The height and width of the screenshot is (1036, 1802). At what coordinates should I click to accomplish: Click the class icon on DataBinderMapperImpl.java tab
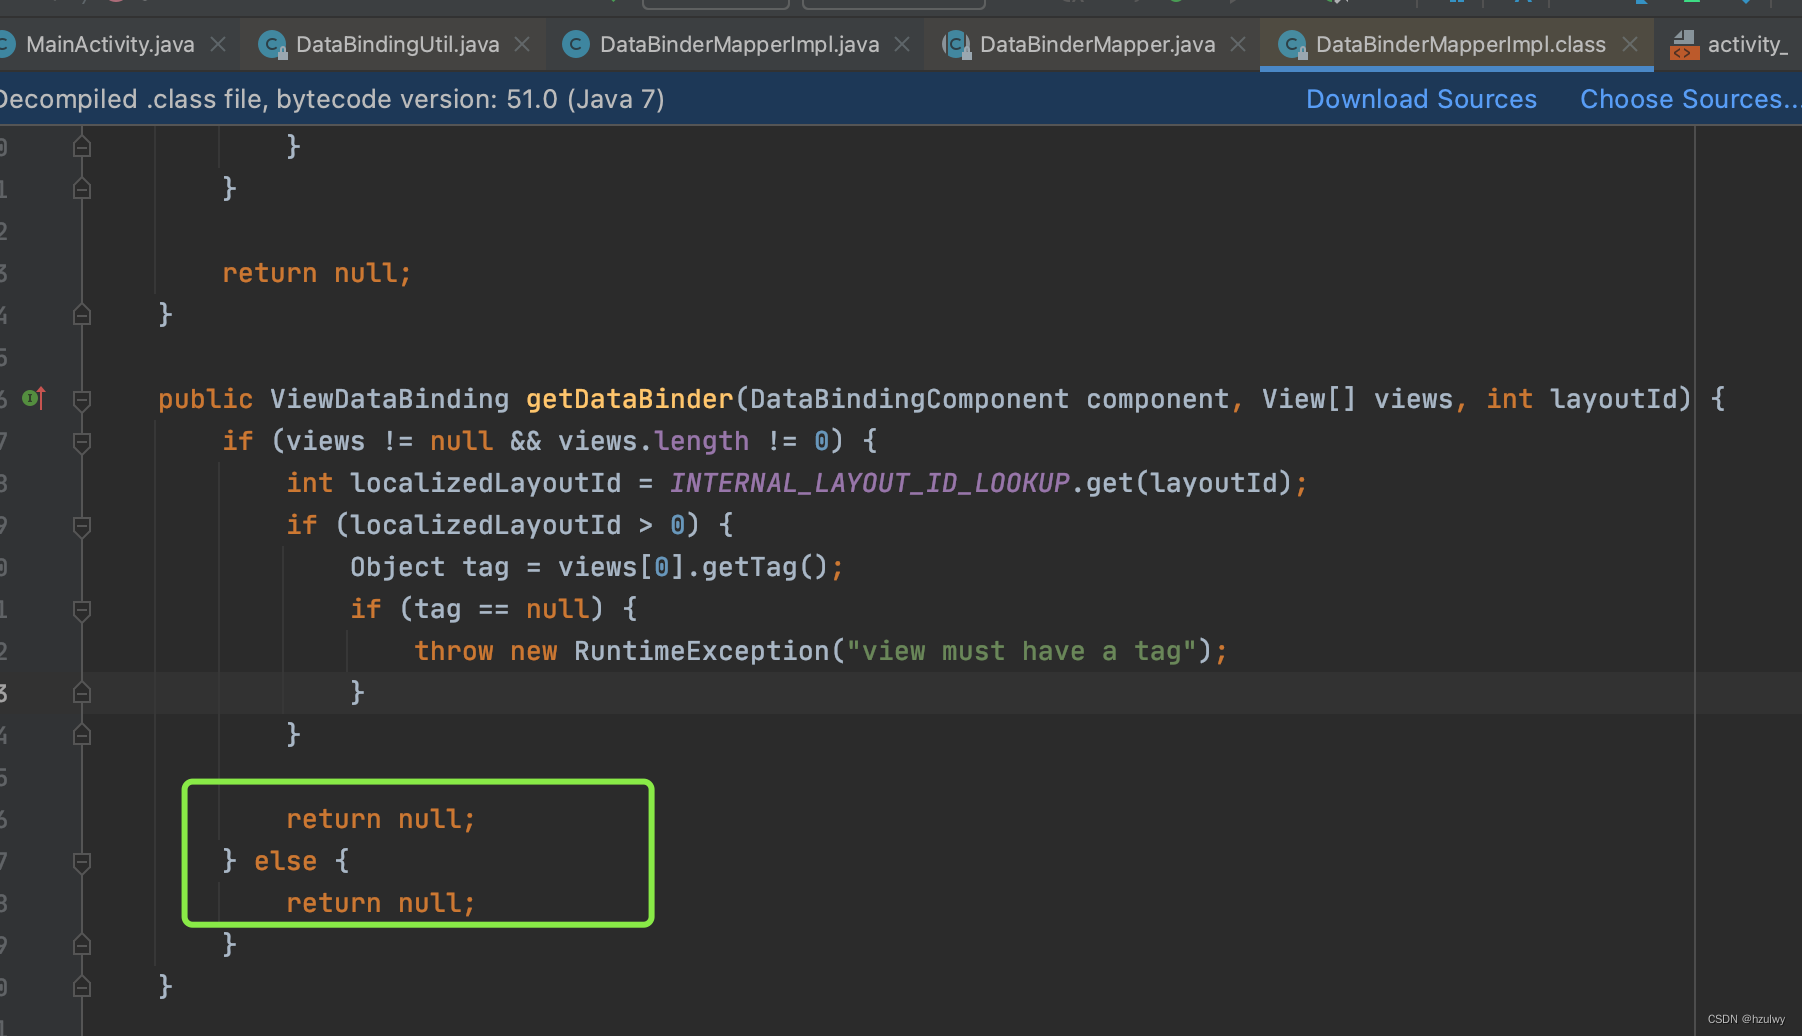click(575, 44)
